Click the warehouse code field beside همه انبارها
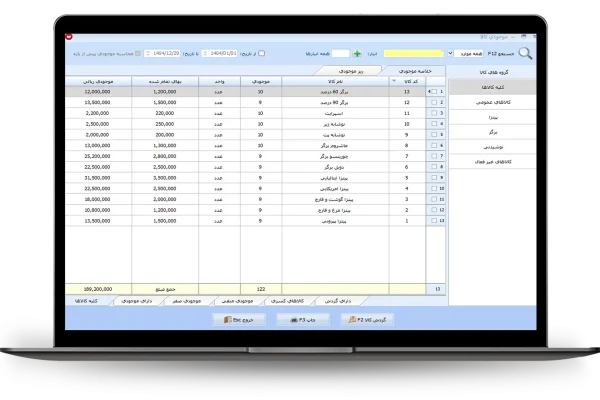 coord(341,54)
